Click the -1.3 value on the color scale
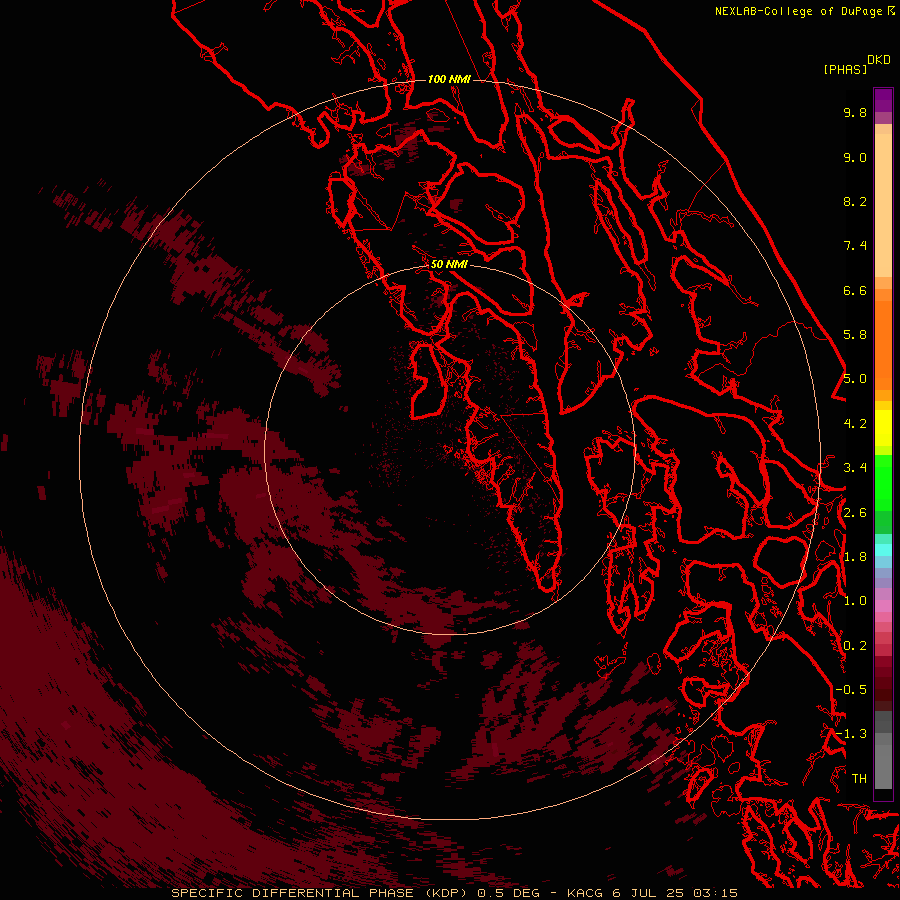 pos(852,734)
